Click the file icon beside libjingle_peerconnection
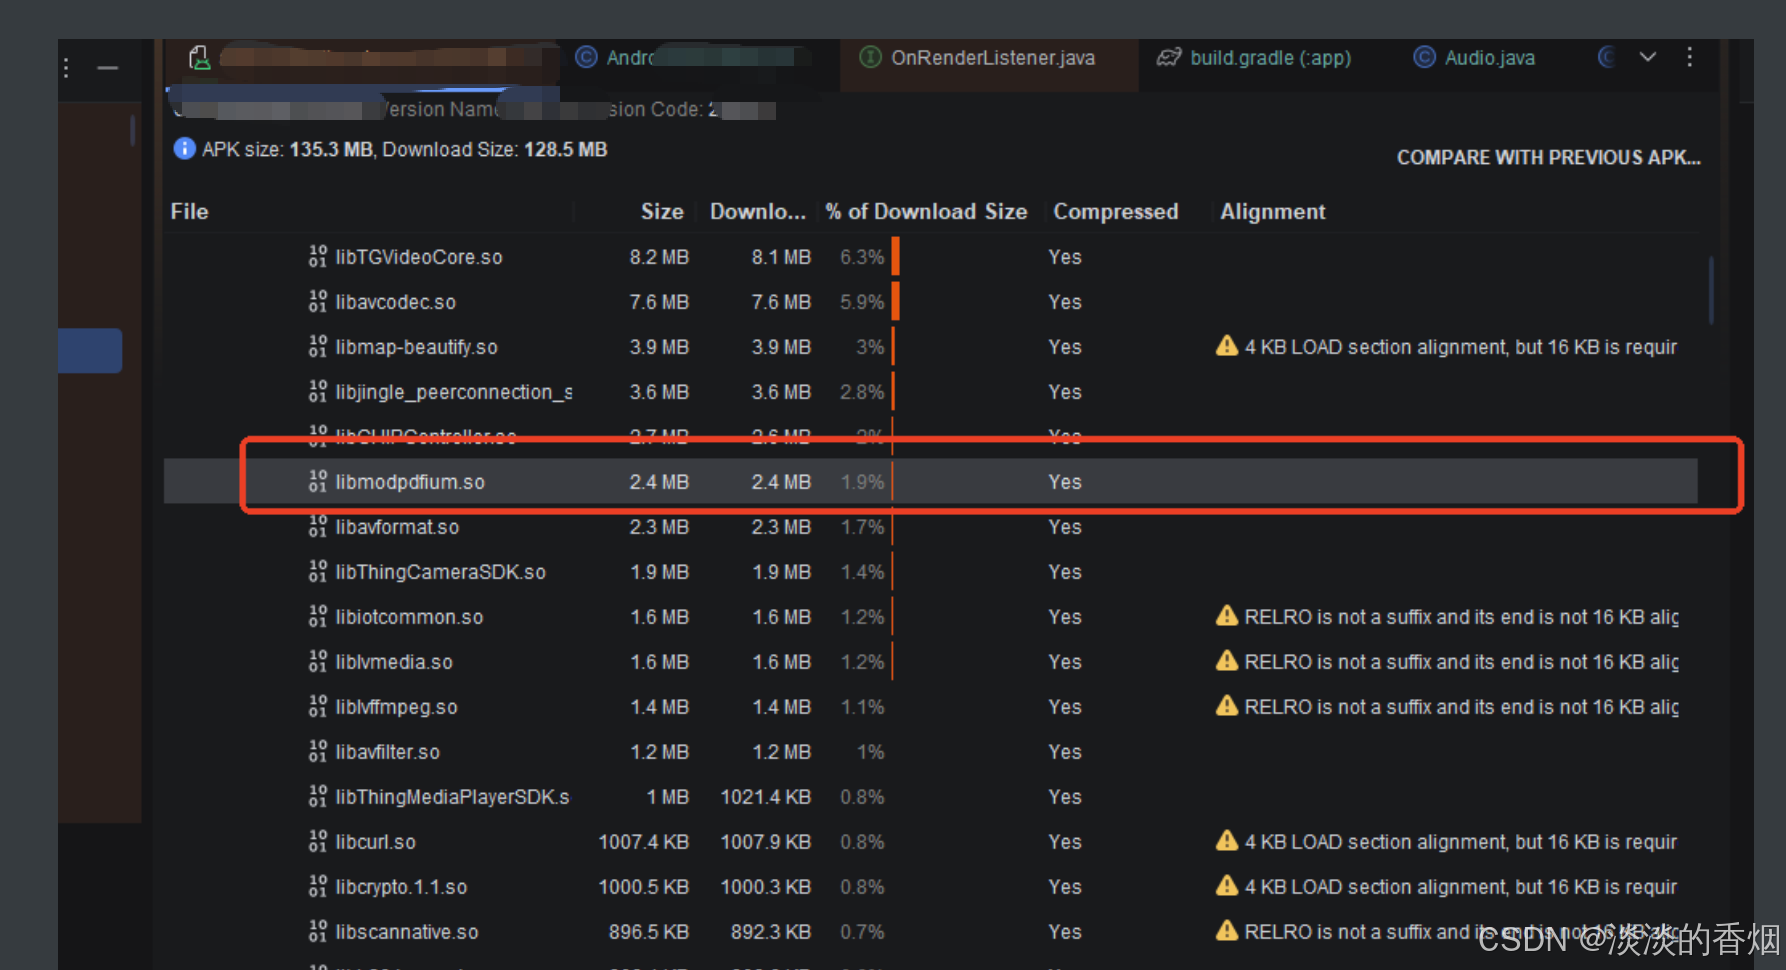The height and width of the screenshot is (970, 1786). (318, 392)
